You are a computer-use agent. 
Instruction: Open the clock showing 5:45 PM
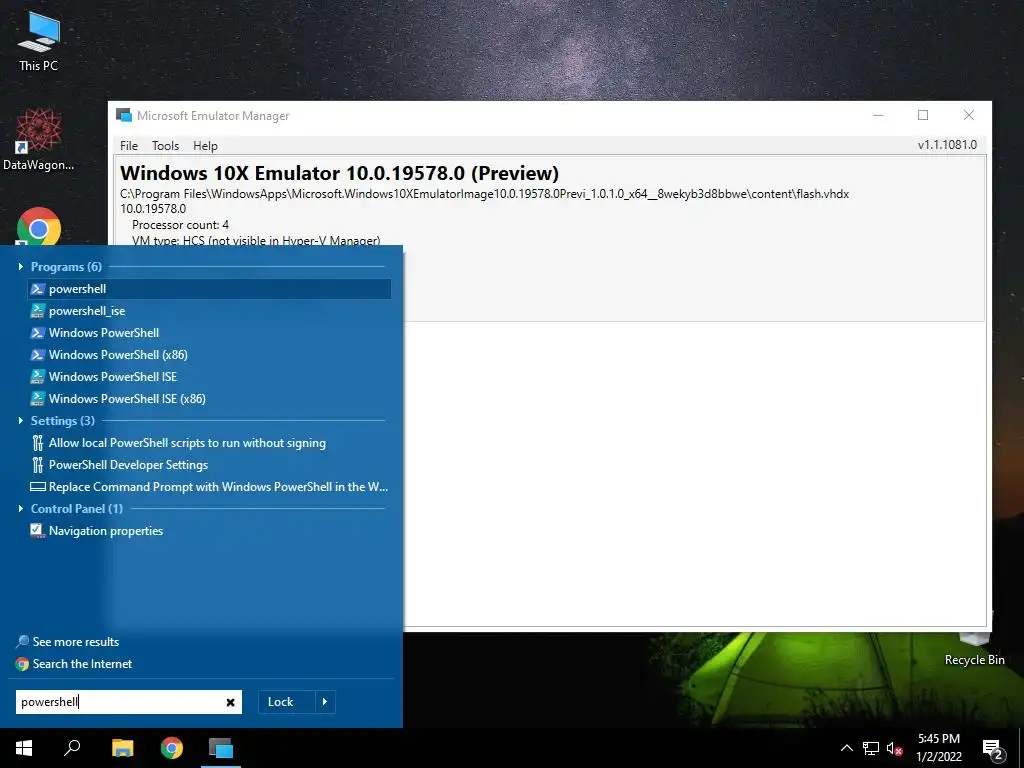pos(939,748)
